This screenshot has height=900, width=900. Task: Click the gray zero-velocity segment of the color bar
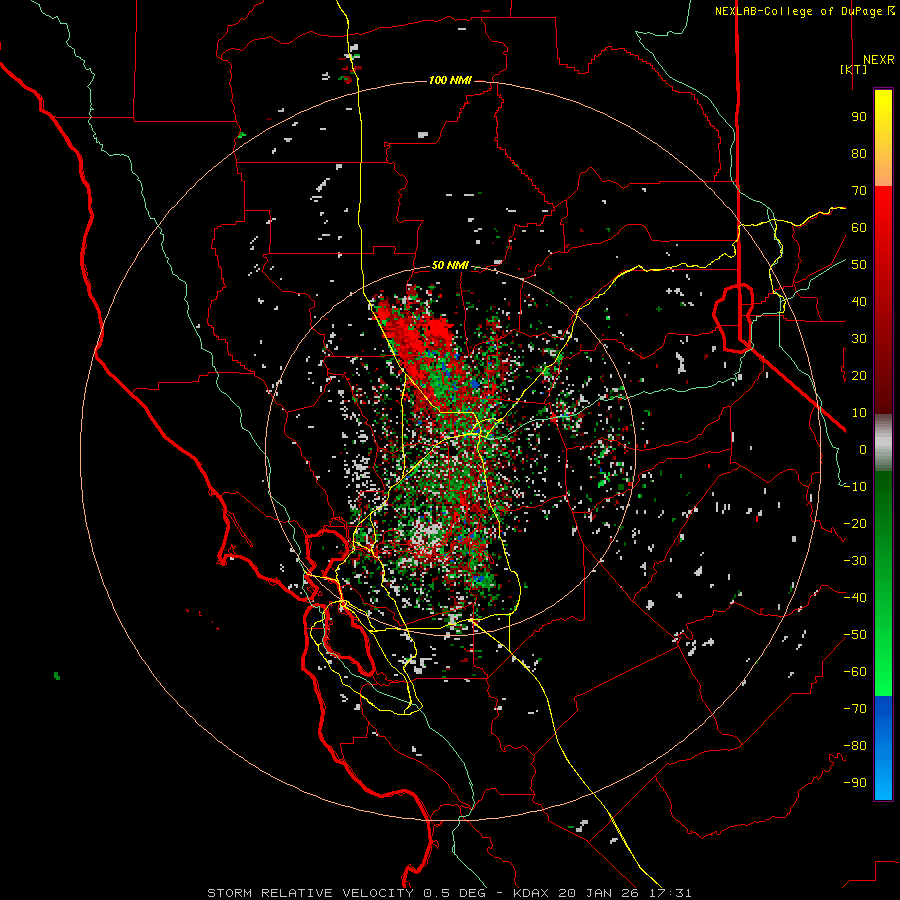883,443
